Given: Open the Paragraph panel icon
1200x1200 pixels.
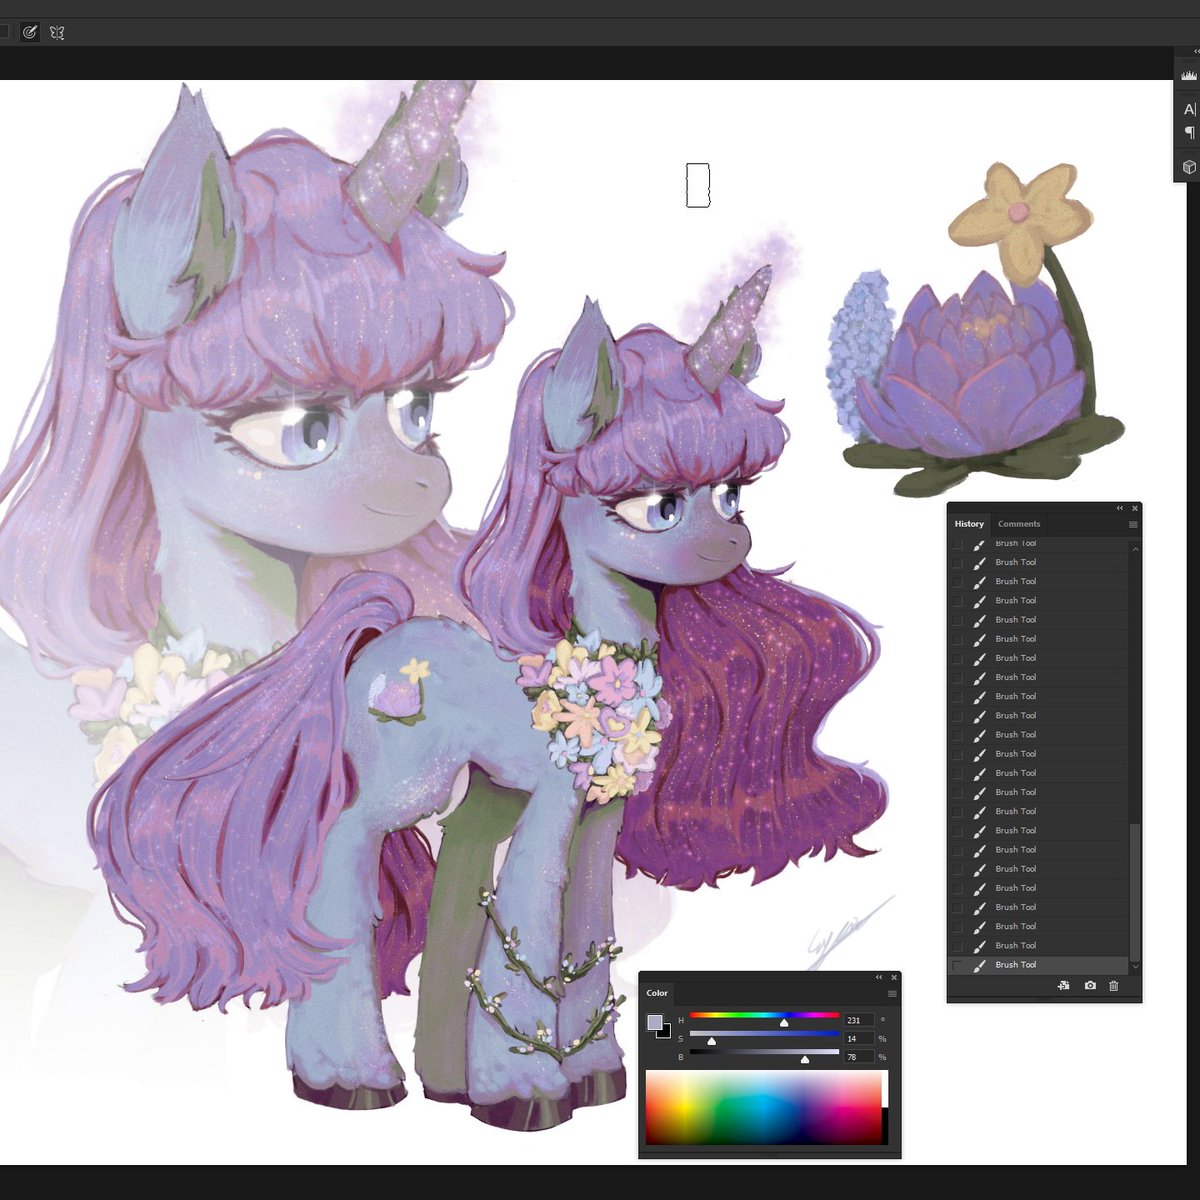Looking at the screenshot, I should [x=1189, y=132].
